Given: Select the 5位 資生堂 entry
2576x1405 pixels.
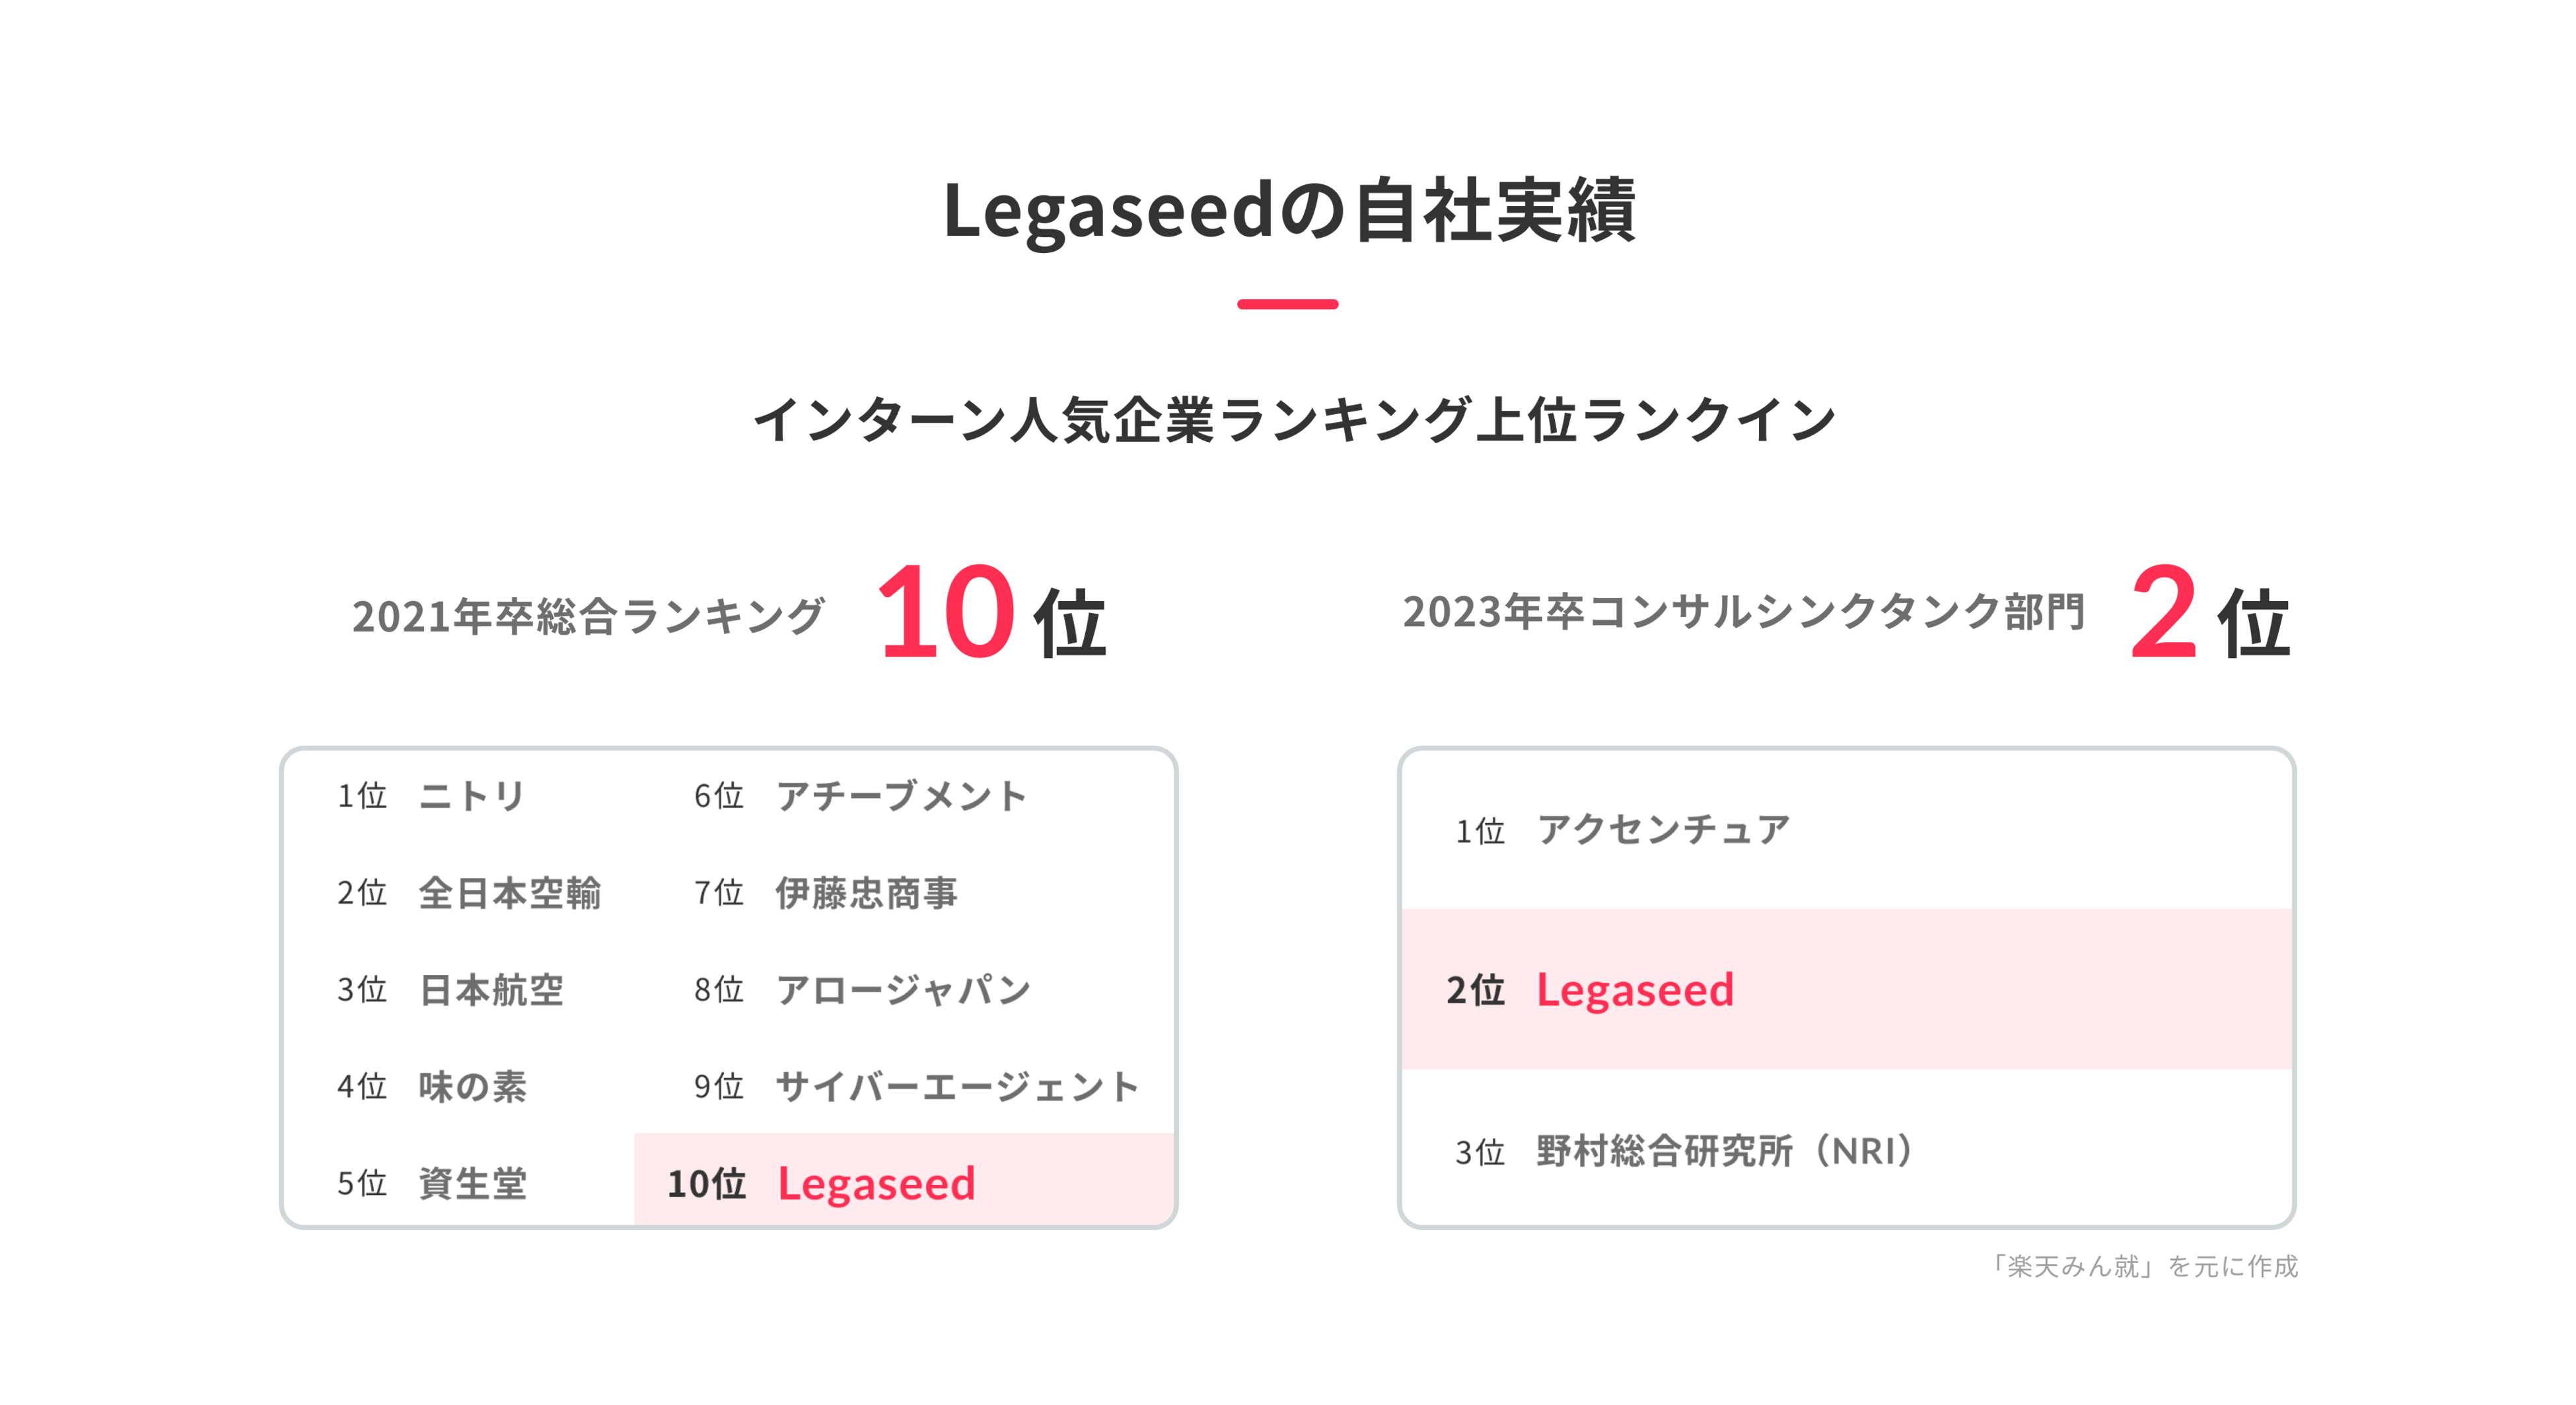Looking at the screenshot, I should click(x=431, y=1183).
